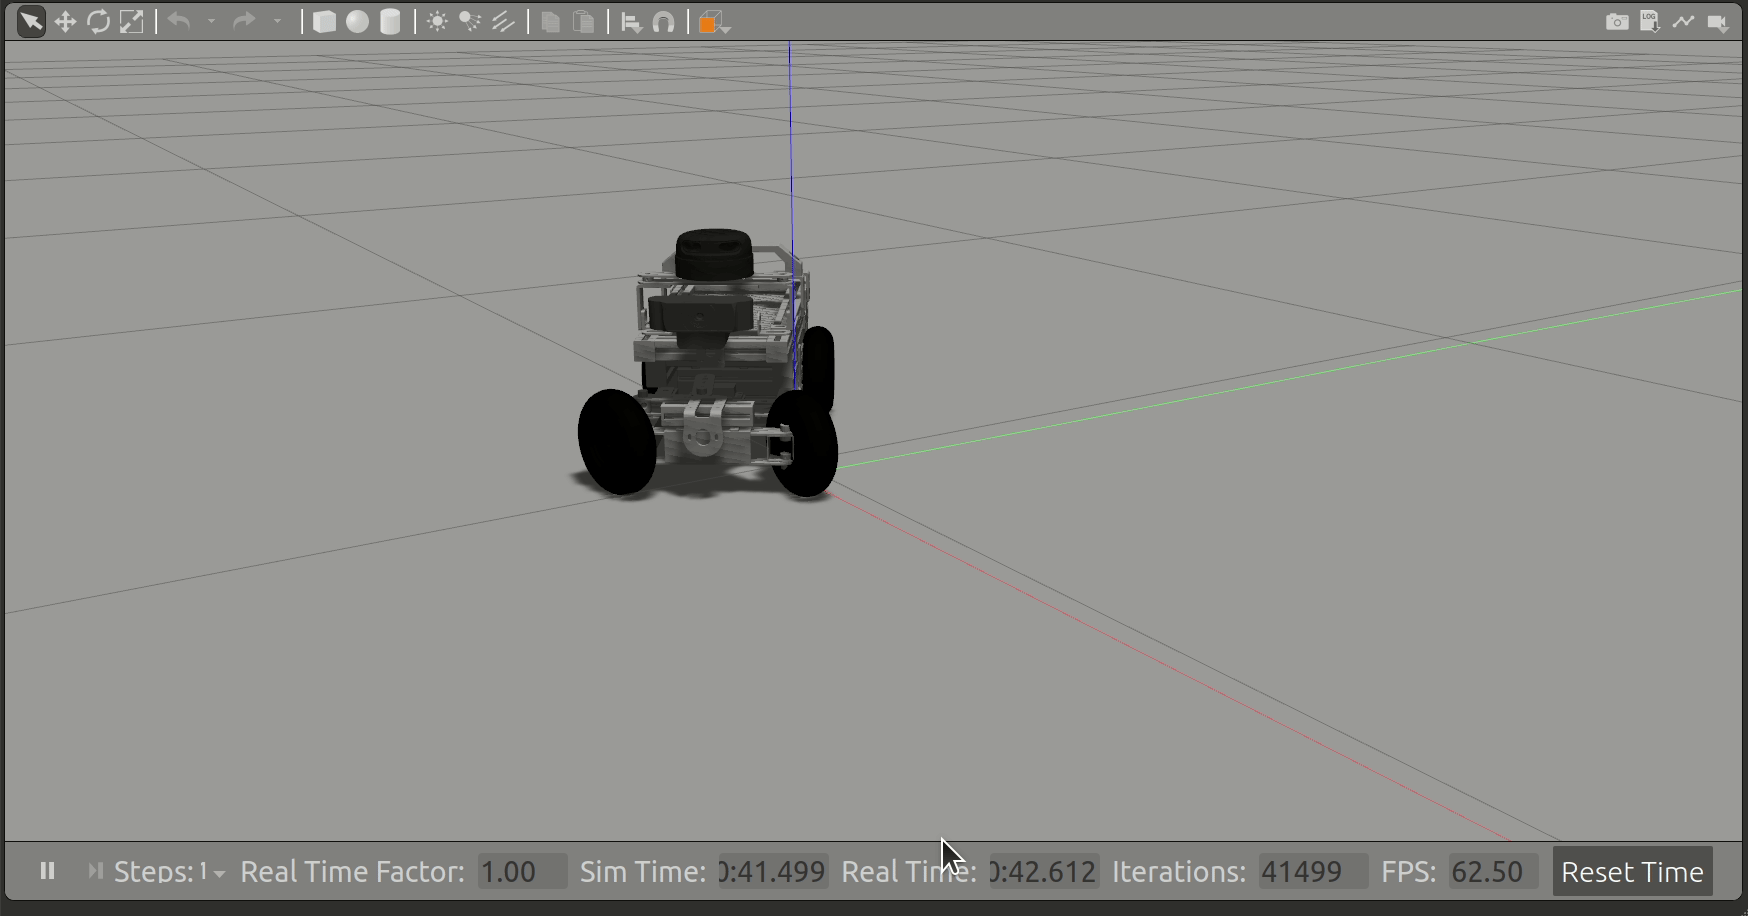This screenshot has height=916, width=1748.
Task: Click the video camera record icon
Action: [x=1718, y=23]
